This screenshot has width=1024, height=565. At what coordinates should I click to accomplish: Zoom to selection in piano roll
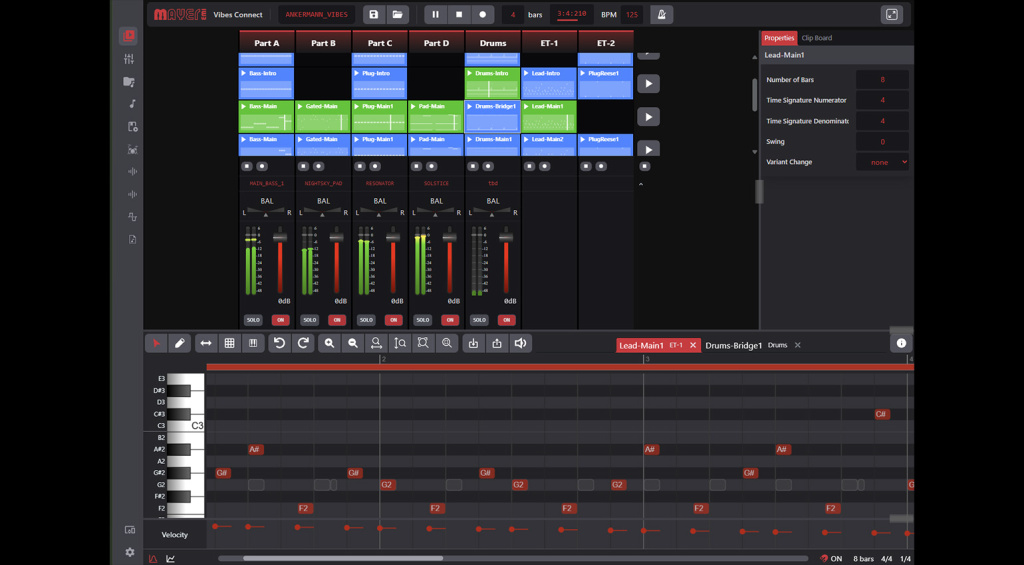tap(423, 343)
